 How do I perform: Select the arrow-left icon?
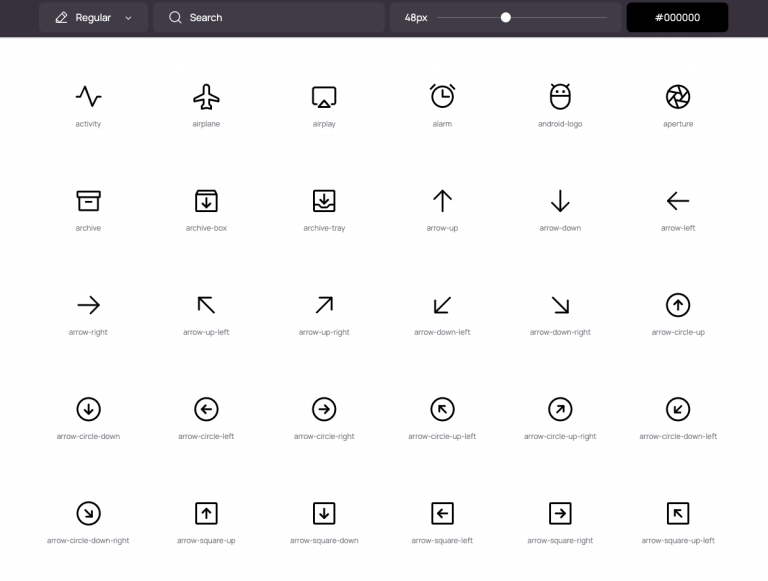point(678,201)
